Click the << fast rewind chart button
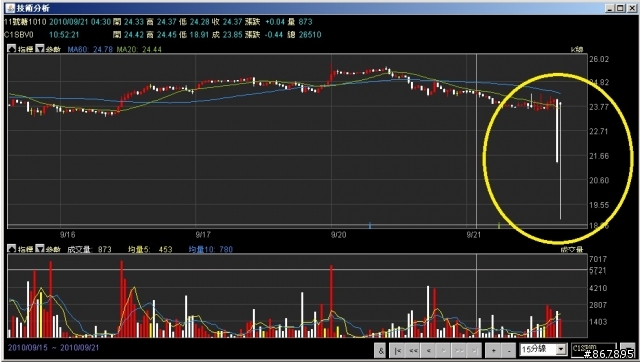Image resolution: width=640 pixels, height=362 pixels. 413,350
